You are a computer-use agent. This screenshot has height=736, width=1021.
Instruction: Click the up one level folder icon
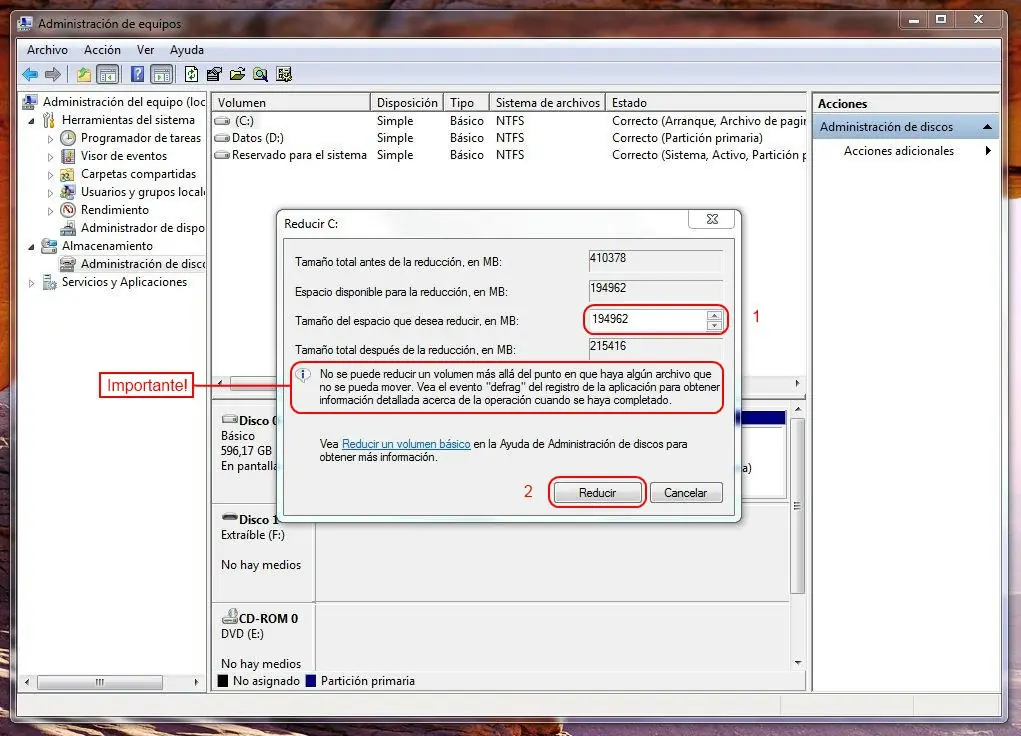(84, 74)
